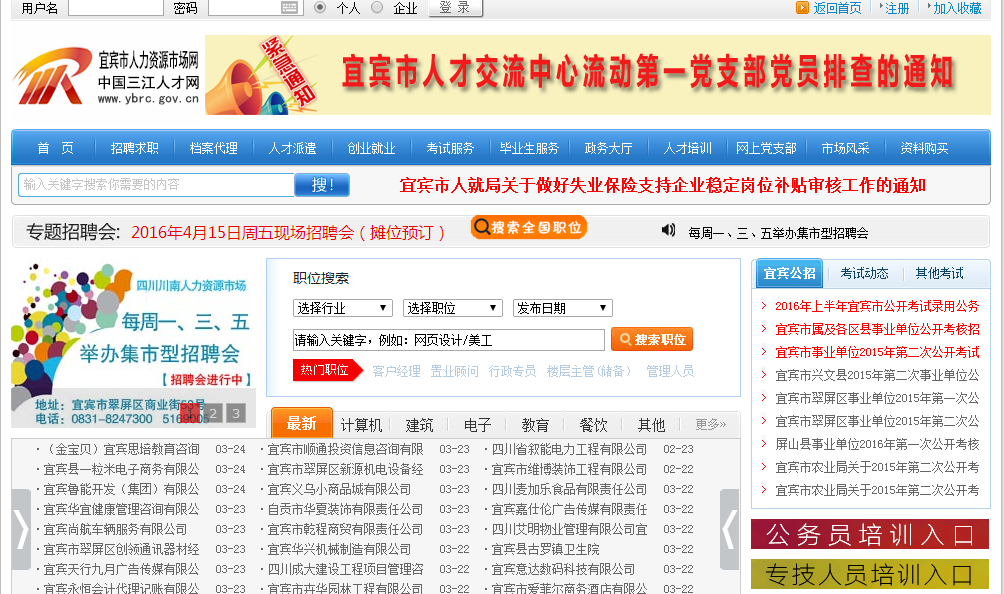The height and width of the screenshot is (594, 1004).
Task: Open 考试服务 menu item
Action: 450,148
